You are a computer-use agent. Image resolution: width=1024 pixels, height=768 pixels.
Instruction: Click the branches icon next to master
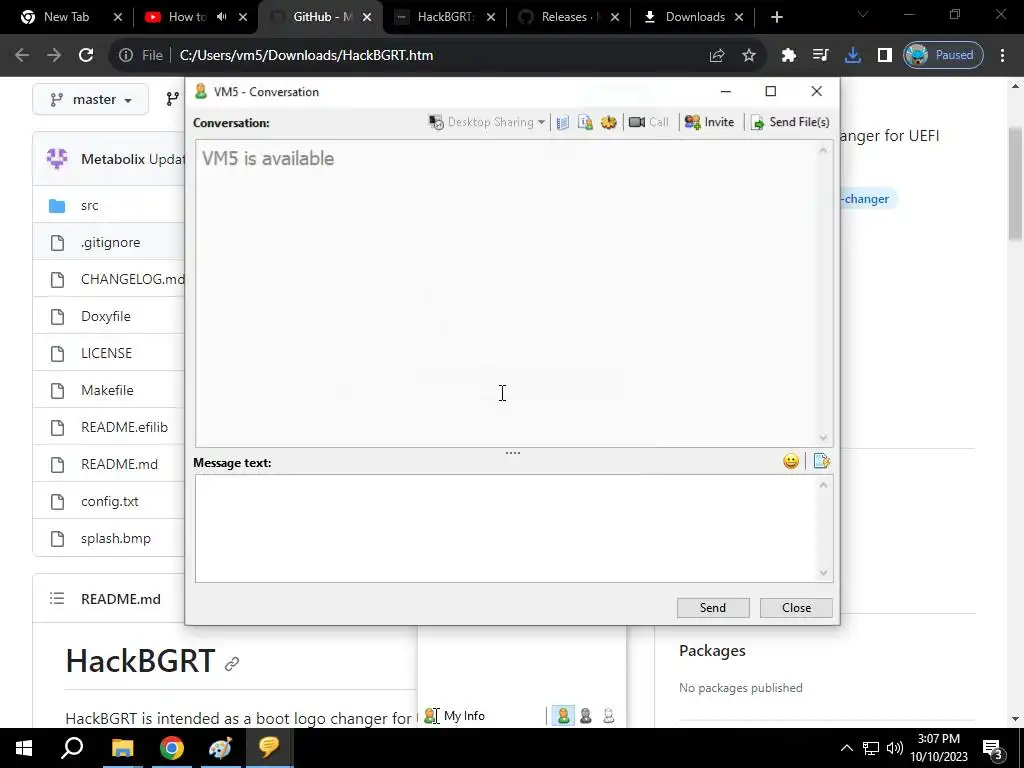172,99
